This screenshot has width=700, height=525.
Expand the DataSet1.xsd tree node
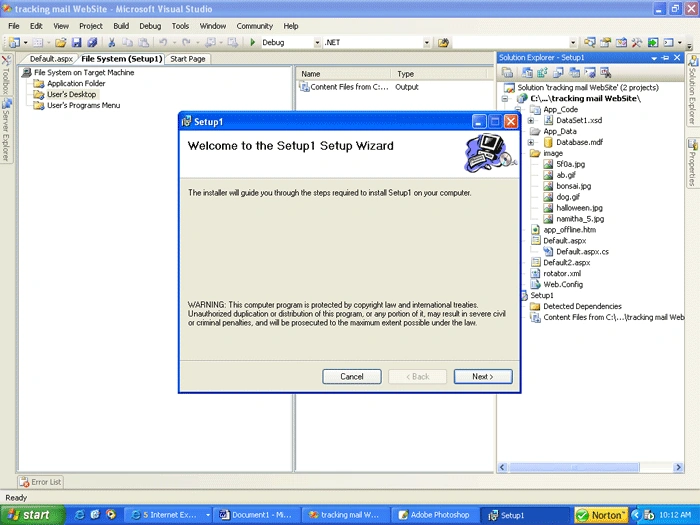(530, 121)
